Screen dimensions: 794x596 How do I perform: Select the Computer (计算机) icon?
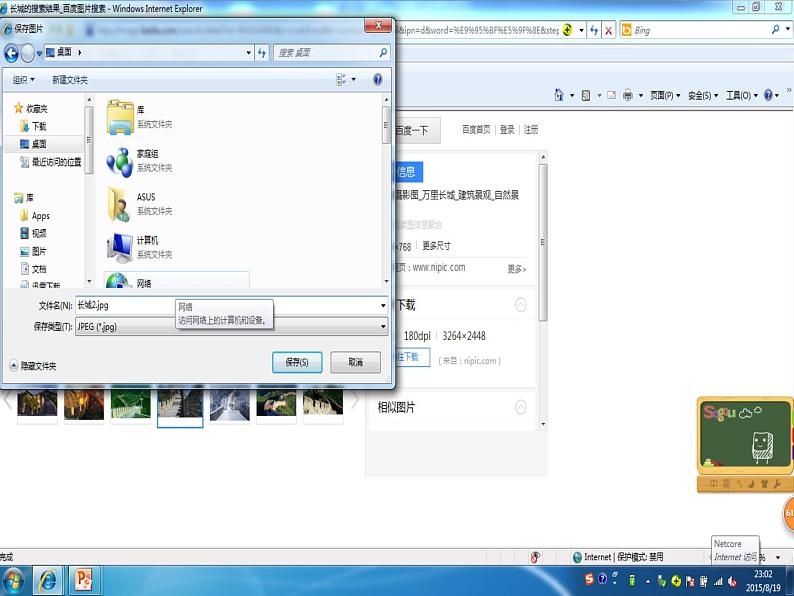(x=120, y=247)
